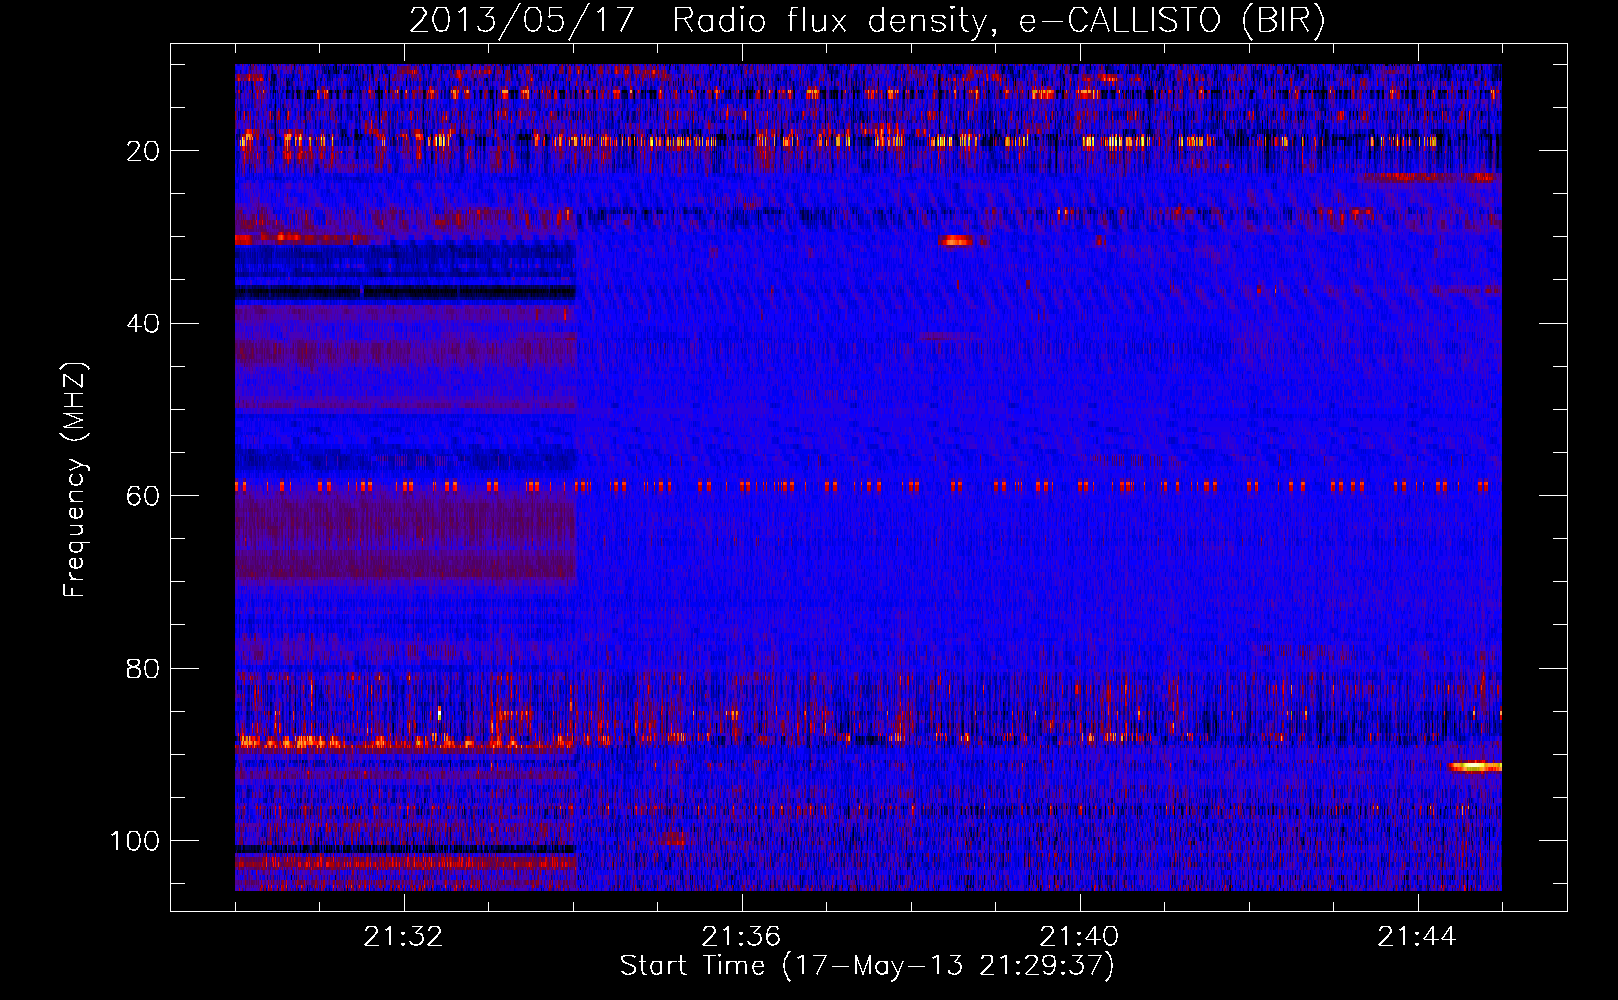1618x1000 pixels.
Task: Click the bright burst near 30 MHz at 21:38
Action: (x=956, y=241)
